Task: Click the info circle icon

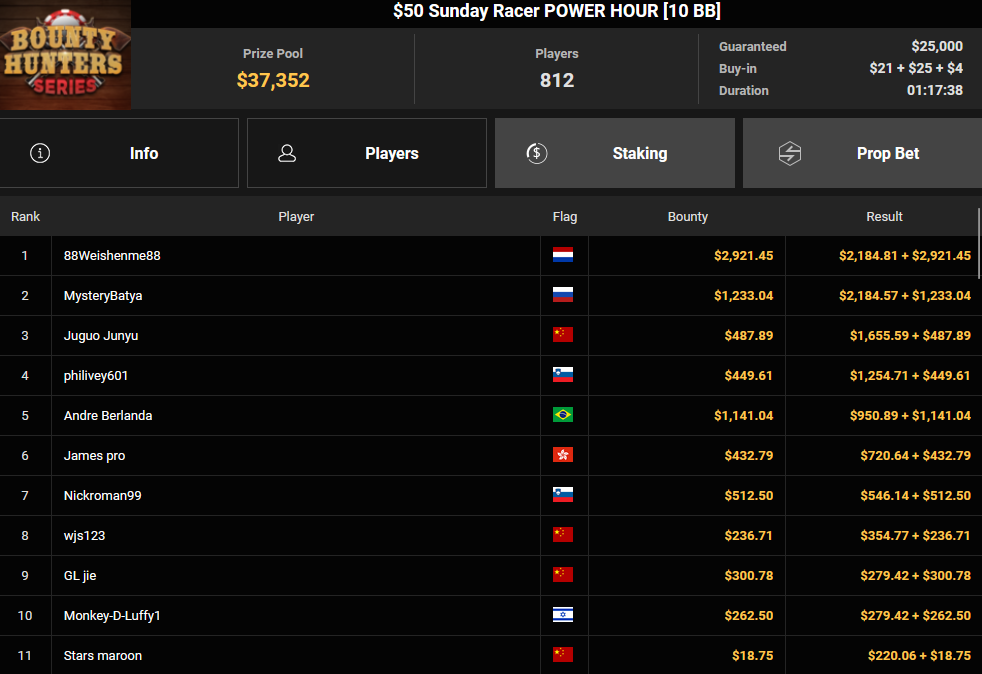Action: pos(40,153)
